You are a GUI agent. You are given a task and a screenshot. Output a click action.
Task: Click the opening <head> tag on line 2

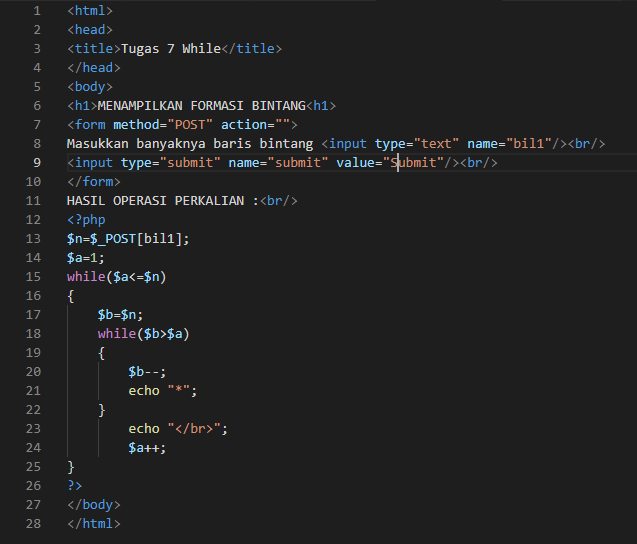coord(90,30)
